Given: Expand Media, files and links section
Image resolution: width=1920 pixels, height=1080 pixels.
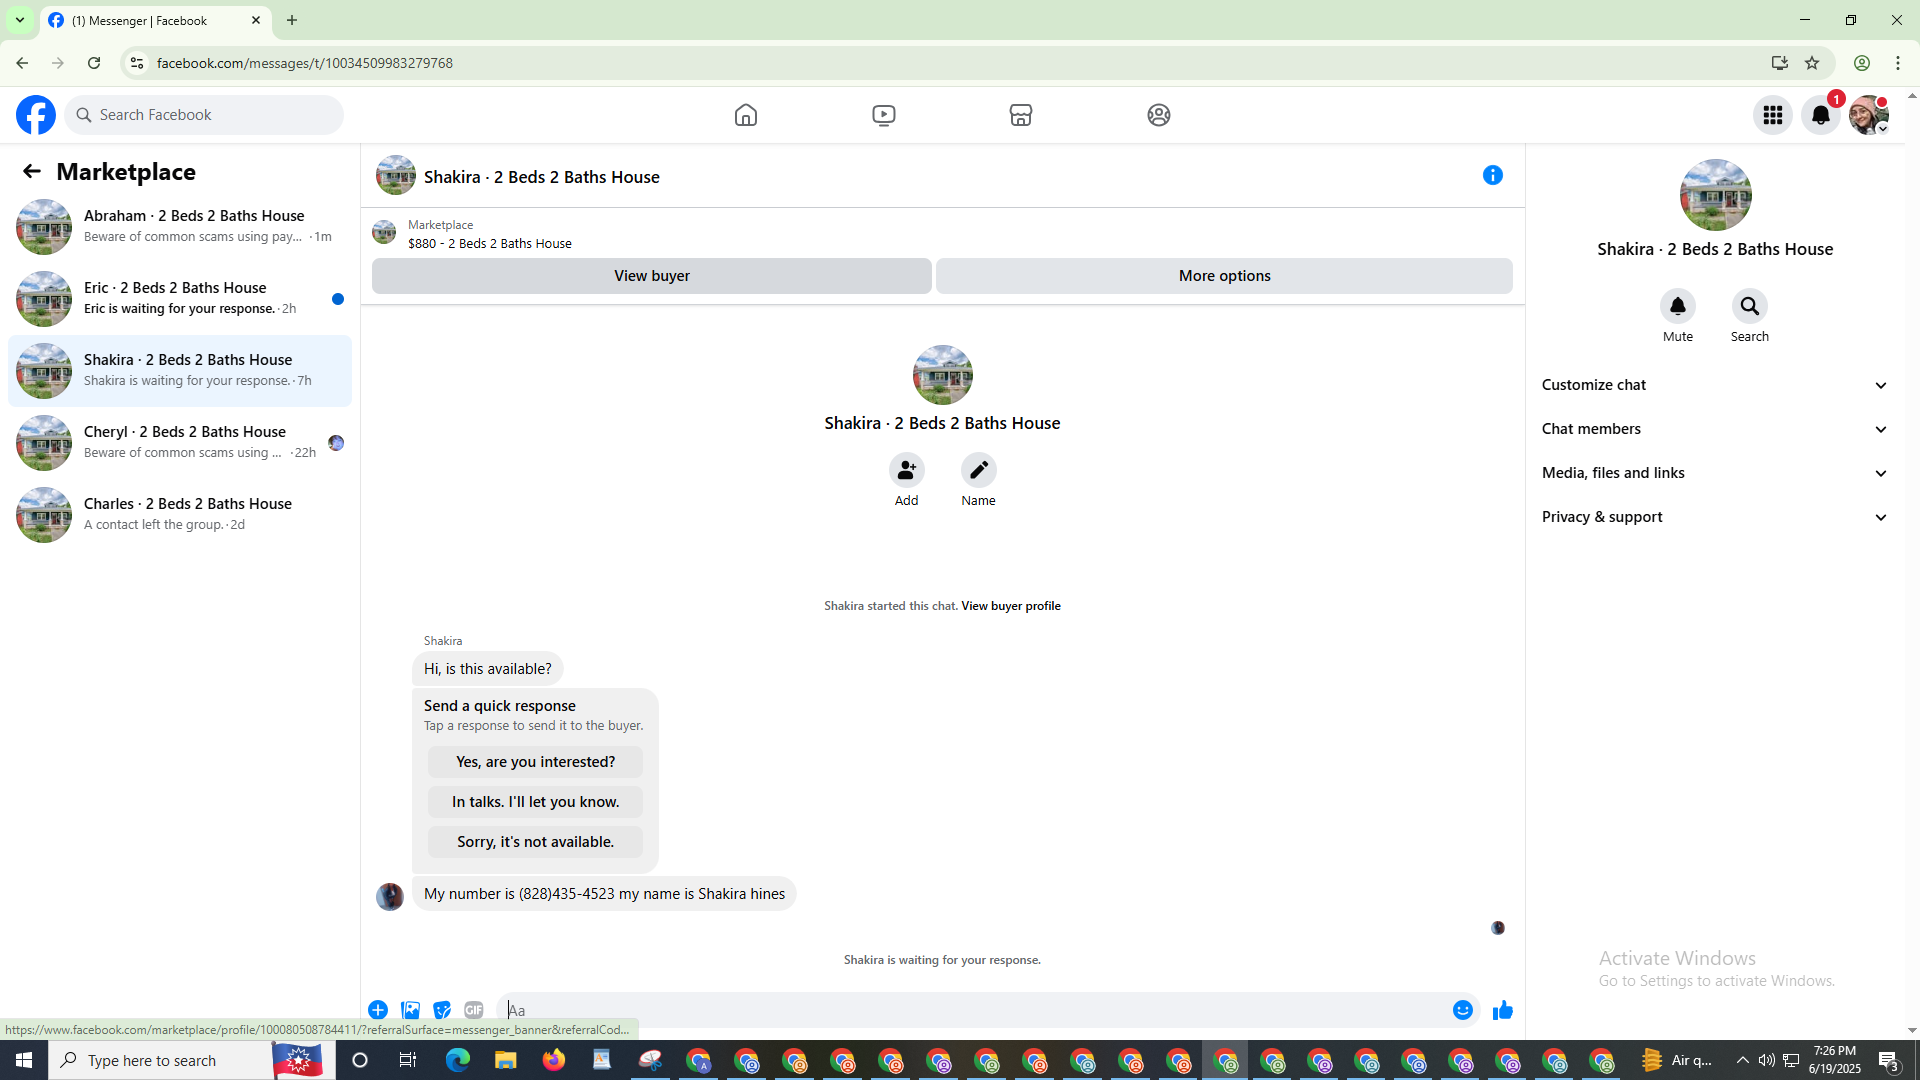Looking at the screenshot, I should 1716,473.
